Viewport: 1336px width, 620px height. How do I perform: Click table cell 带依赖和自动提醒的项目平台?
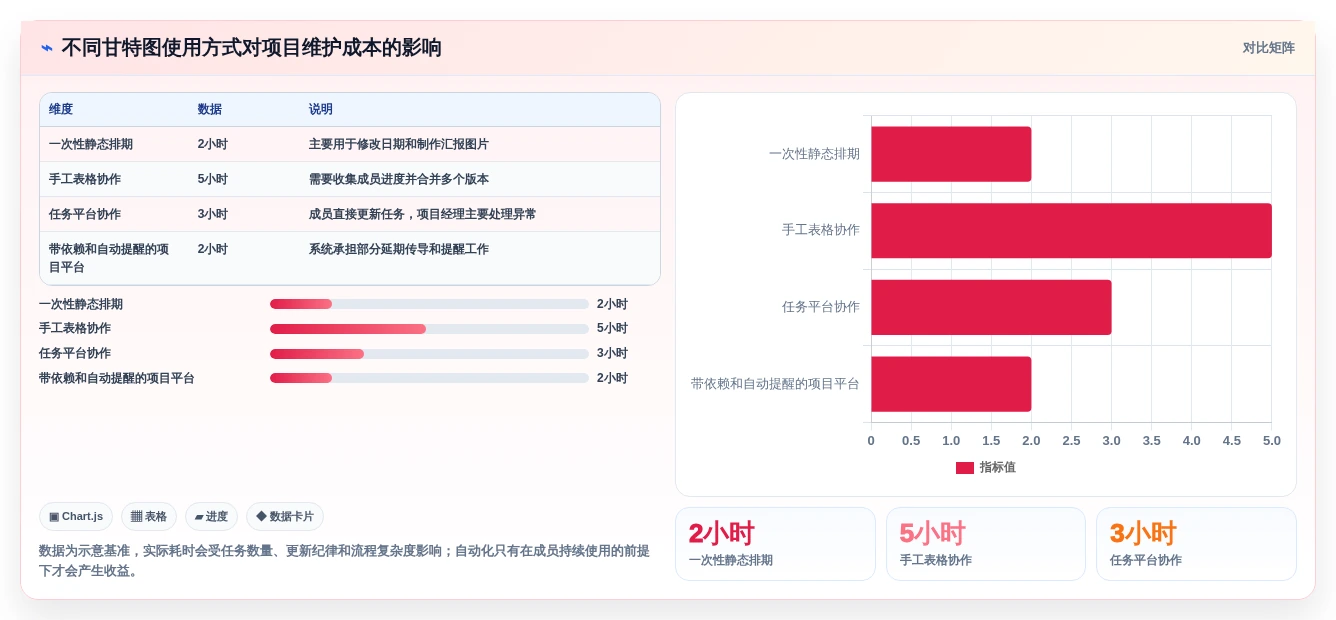click(x=109, y=258)
